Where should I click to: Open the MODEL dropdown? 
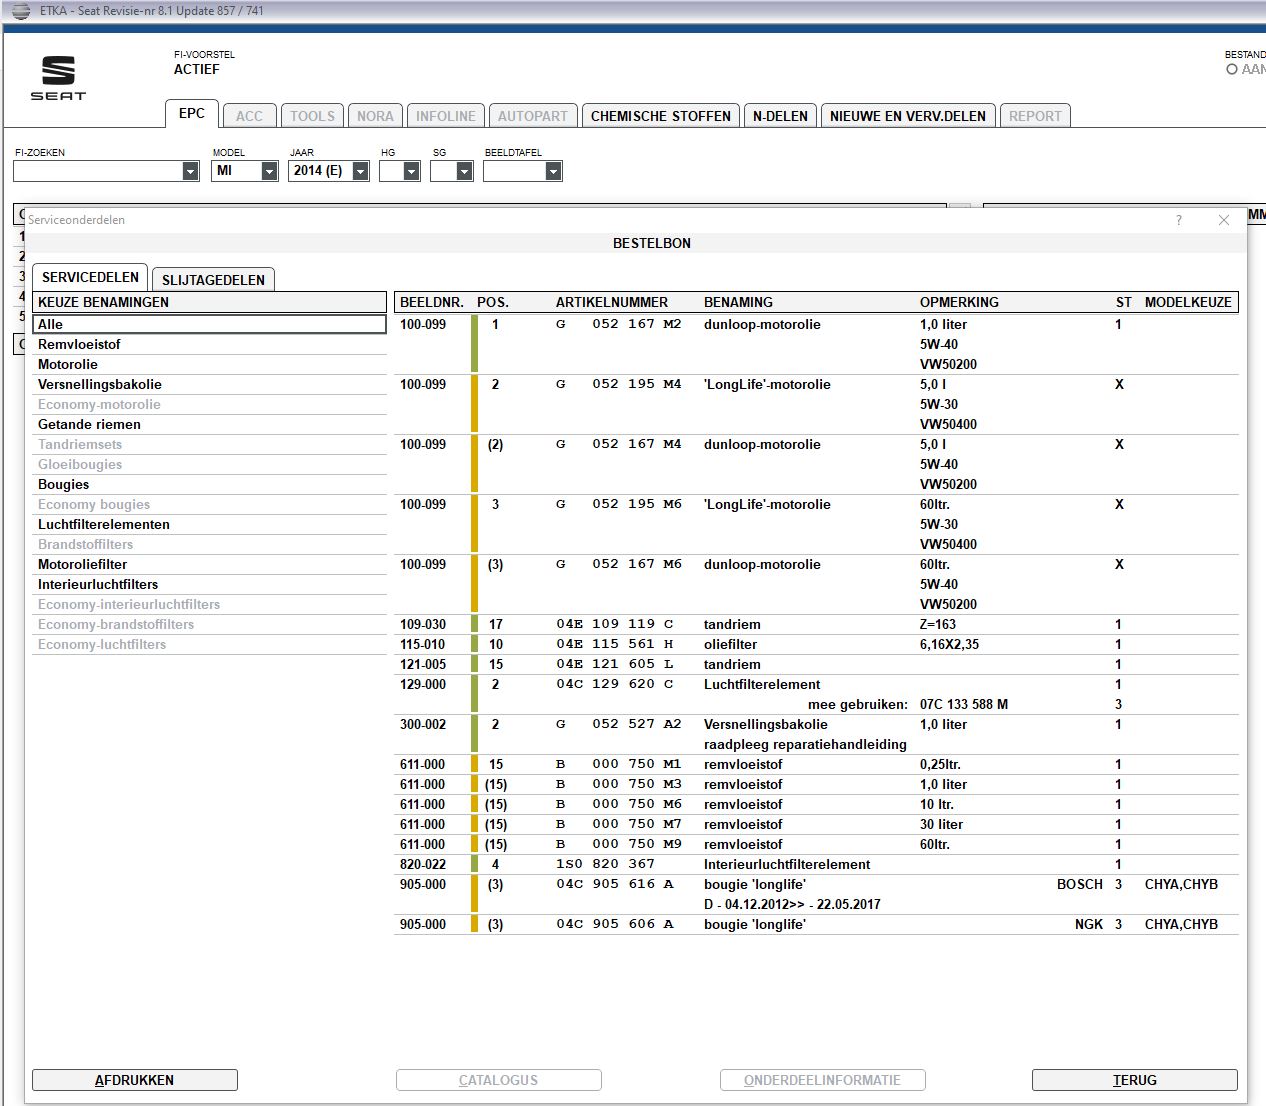[x=269, y=171]
